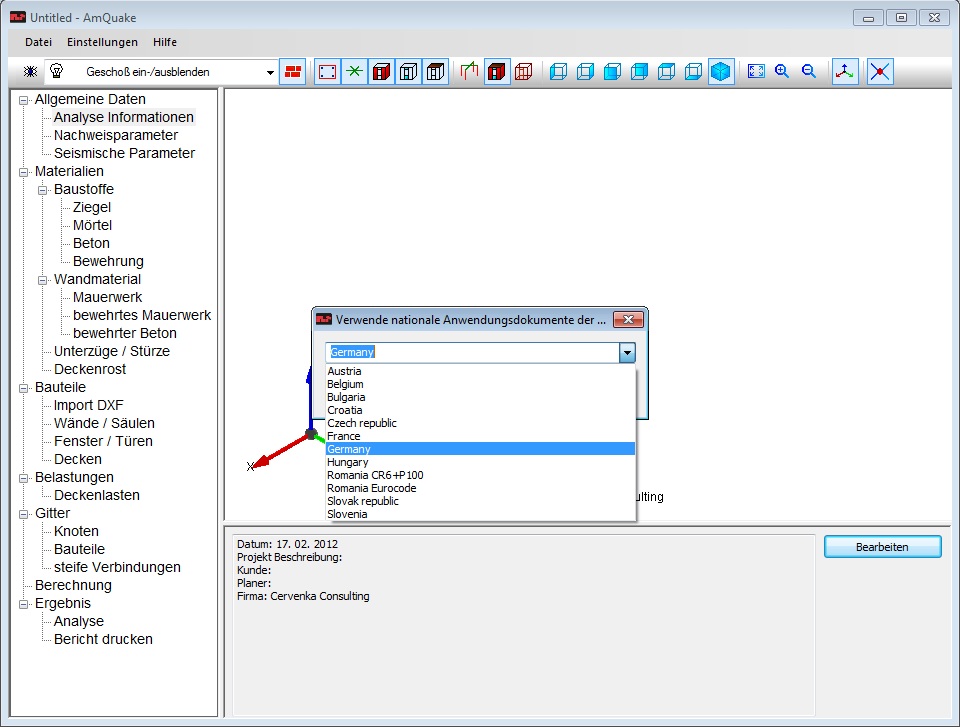Select Fenster / Türen tree item
Image resolution: width=960 pixels, height=727 pixels.
[x=103, y=442]
